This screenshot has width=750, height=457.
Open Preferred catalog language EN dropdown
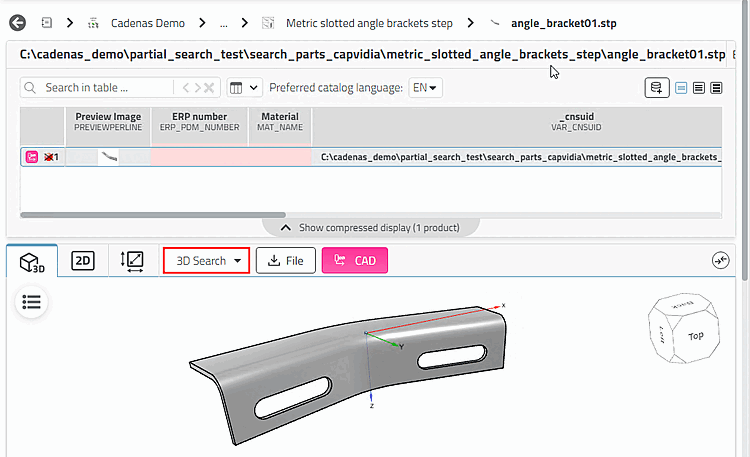pyautogui.click(x=425, y=88)
